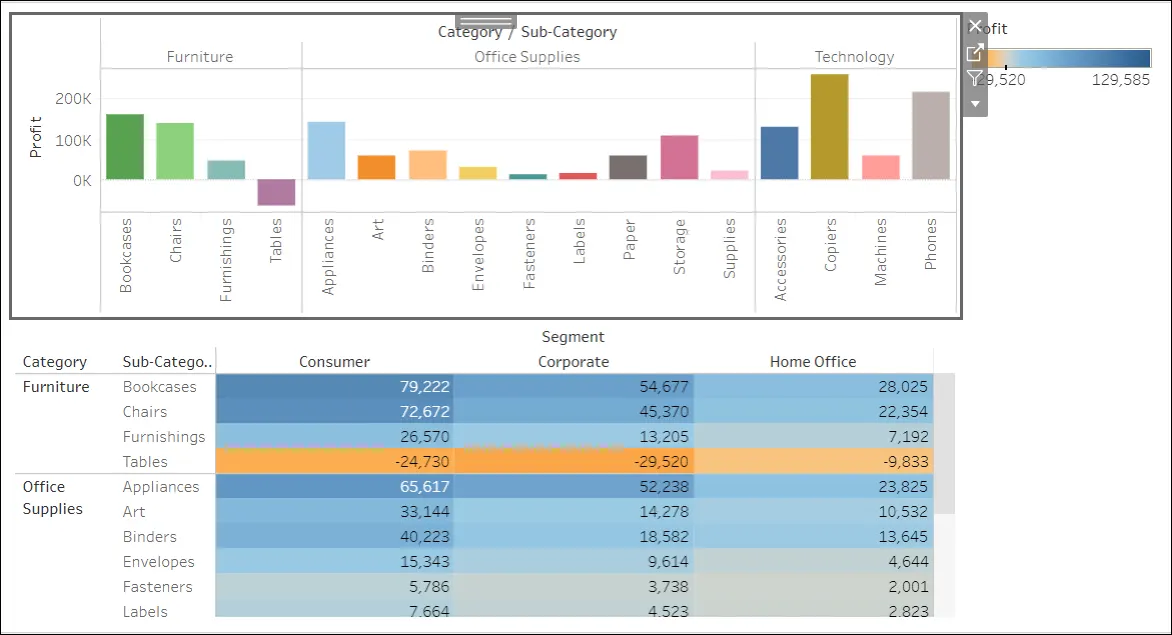Screen dimensions: 1172x635
Task: Click the Phones axis label
Action: [931, 244]
